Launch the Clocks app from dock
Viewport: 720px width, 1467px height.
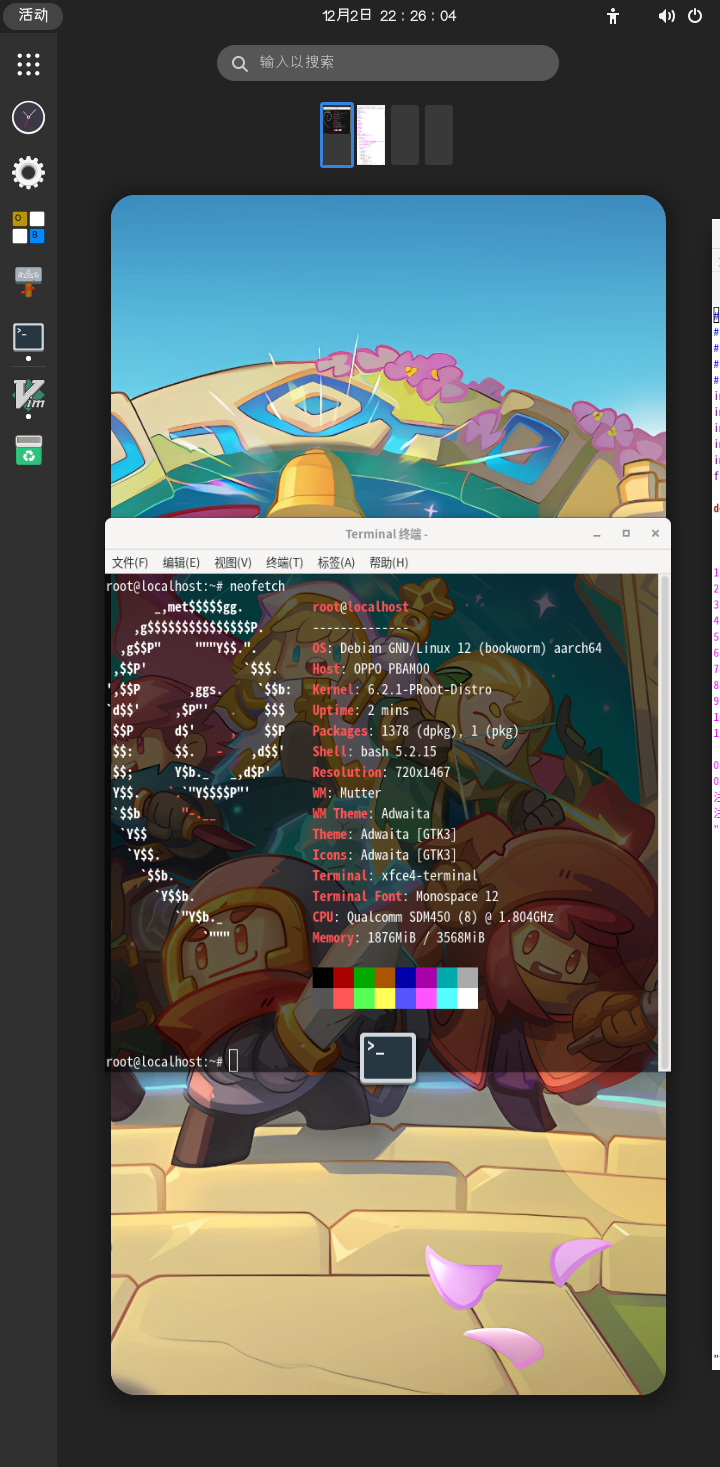click(28, 118)
